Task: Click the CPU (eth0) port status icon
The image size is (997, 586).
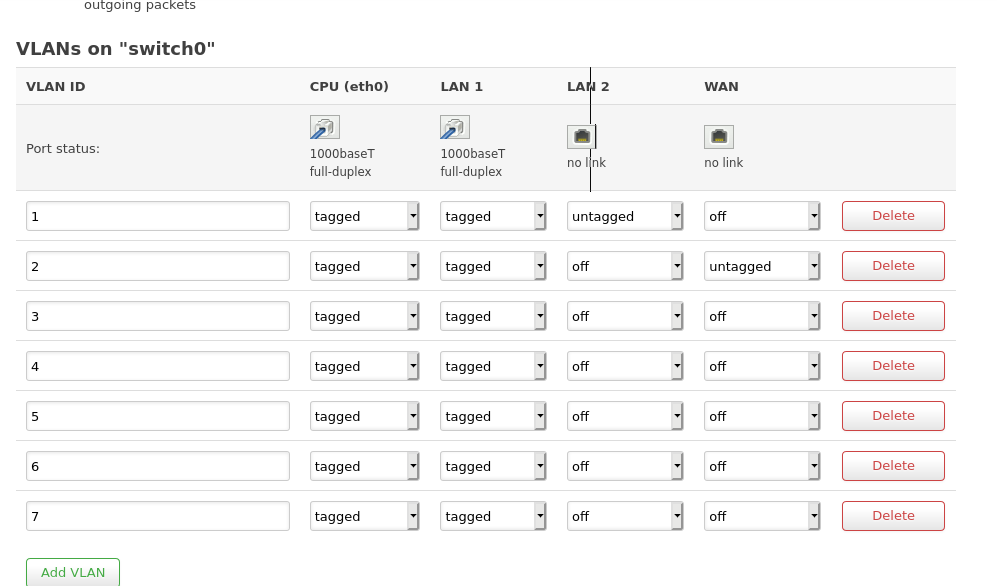Action: (x=324, y=127)
